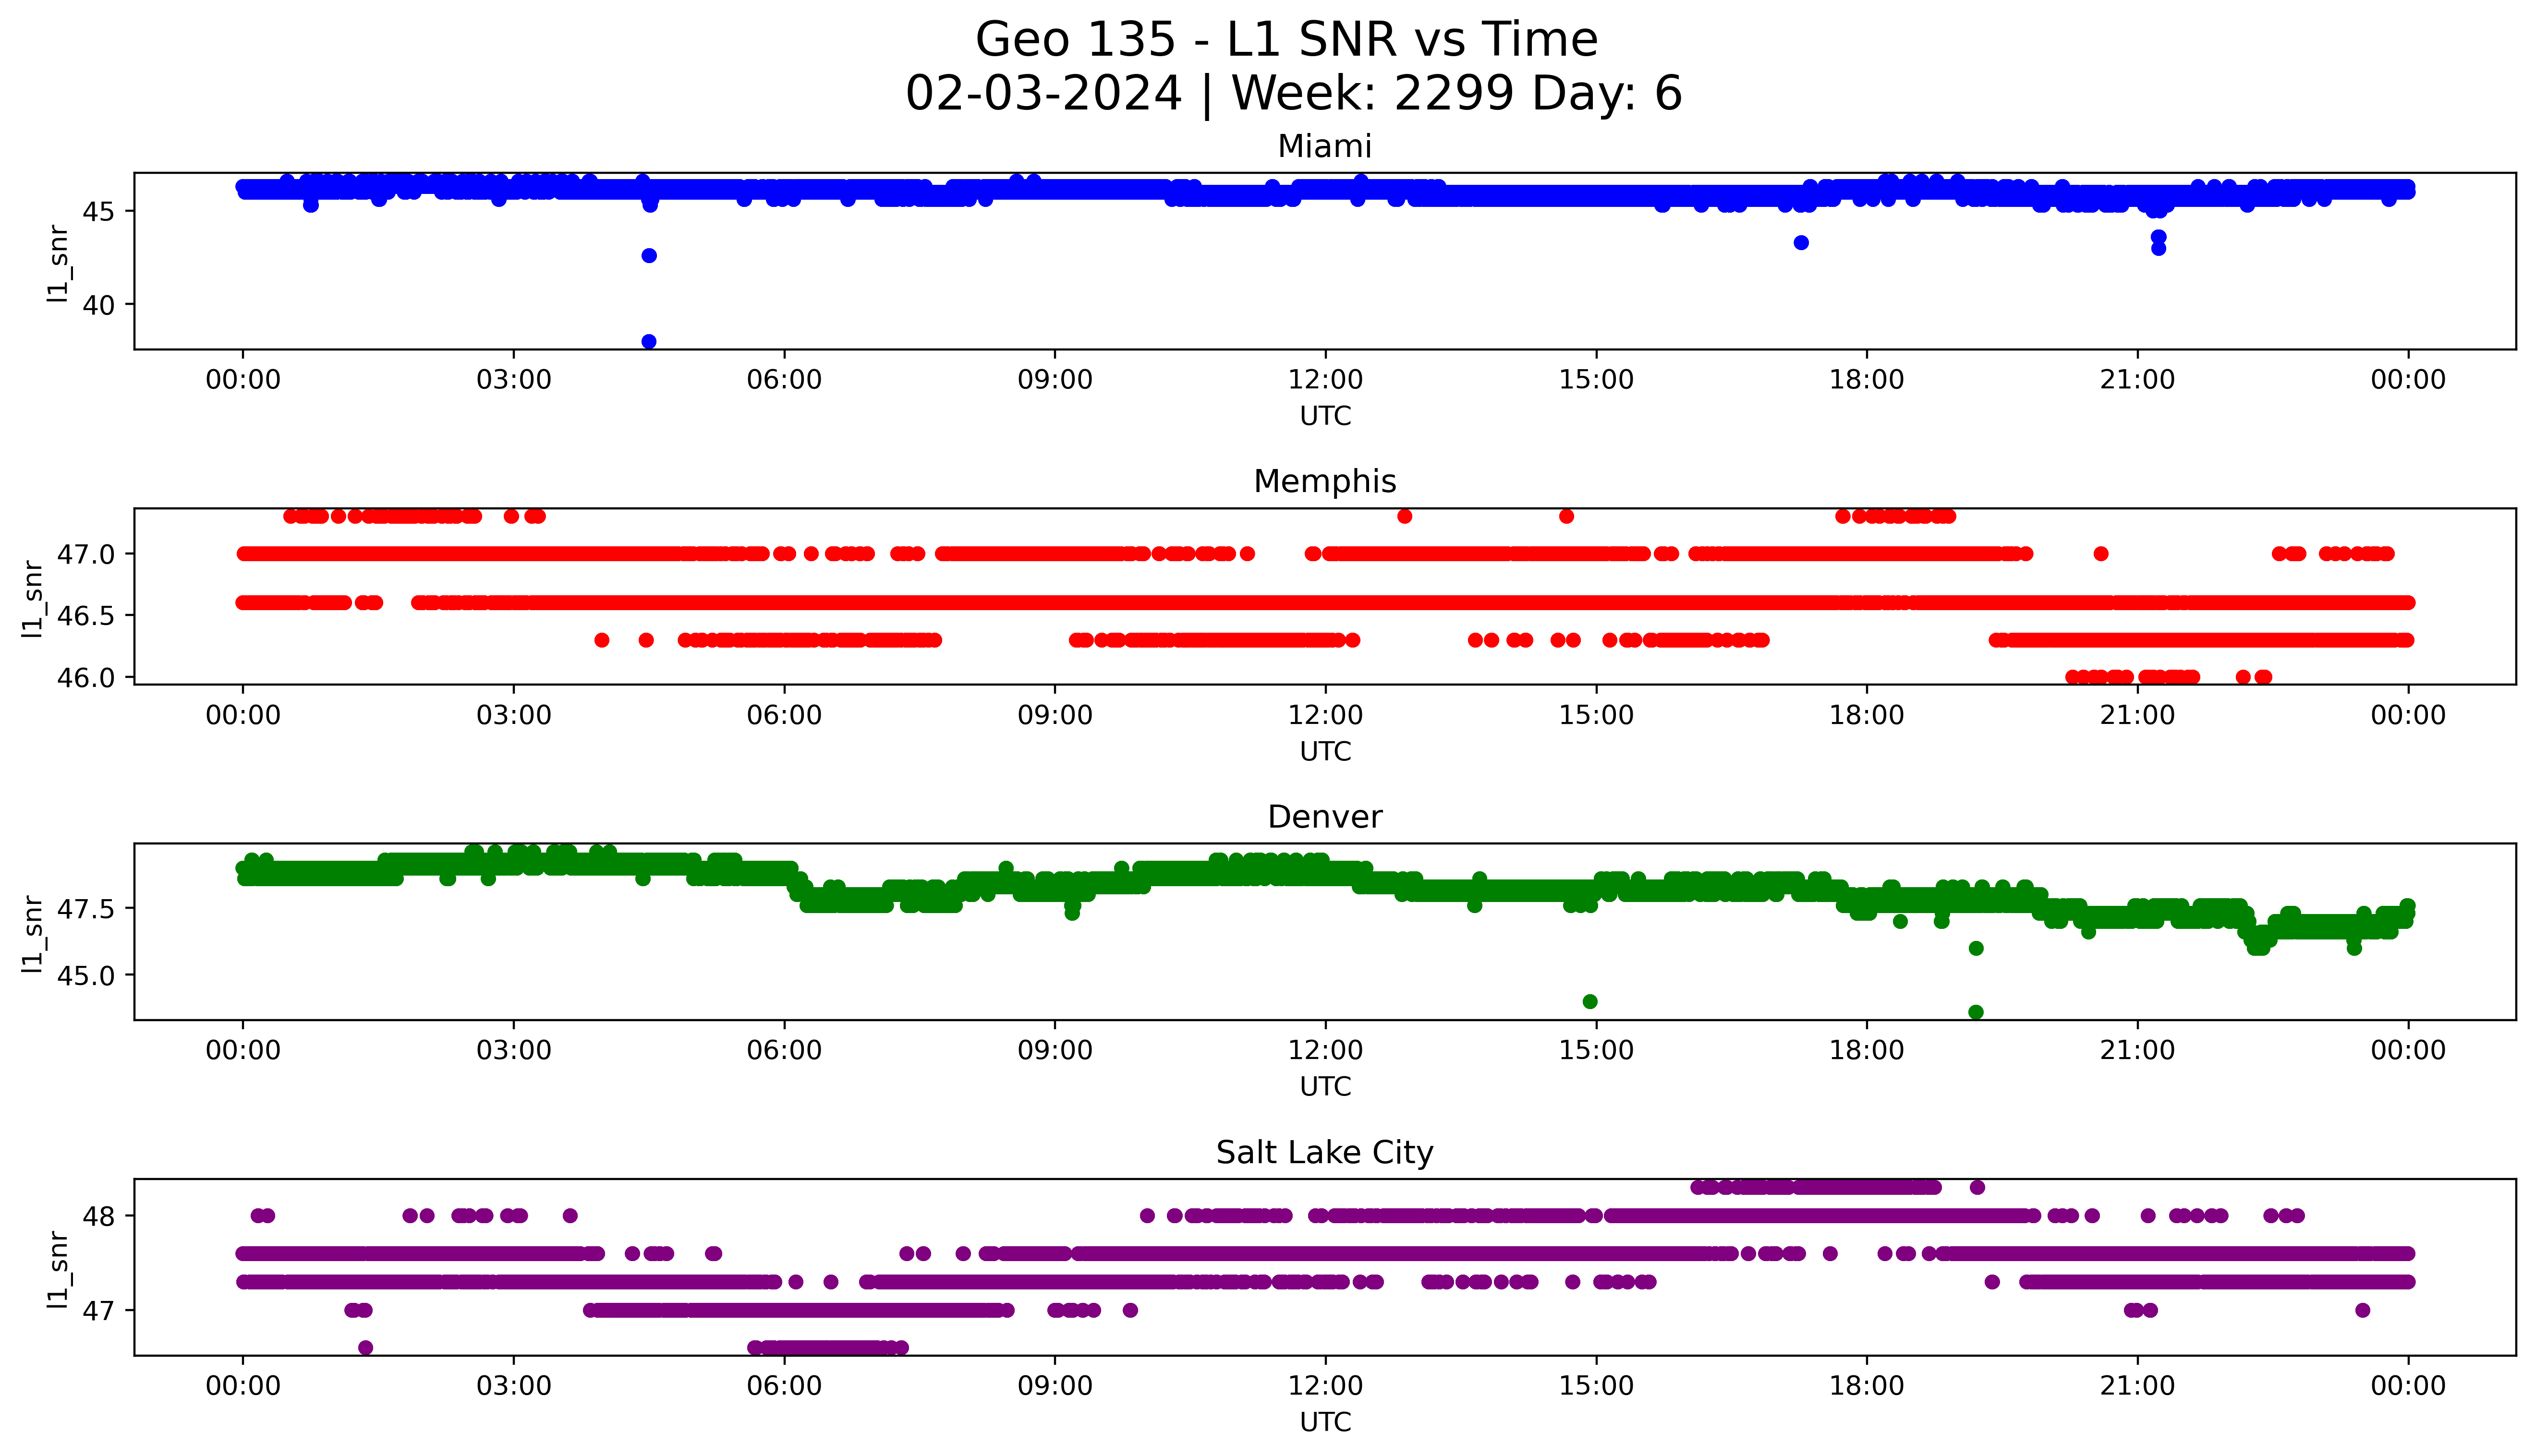Click the Memphis y-axis tick label 46.5

(x=86, y=616)
